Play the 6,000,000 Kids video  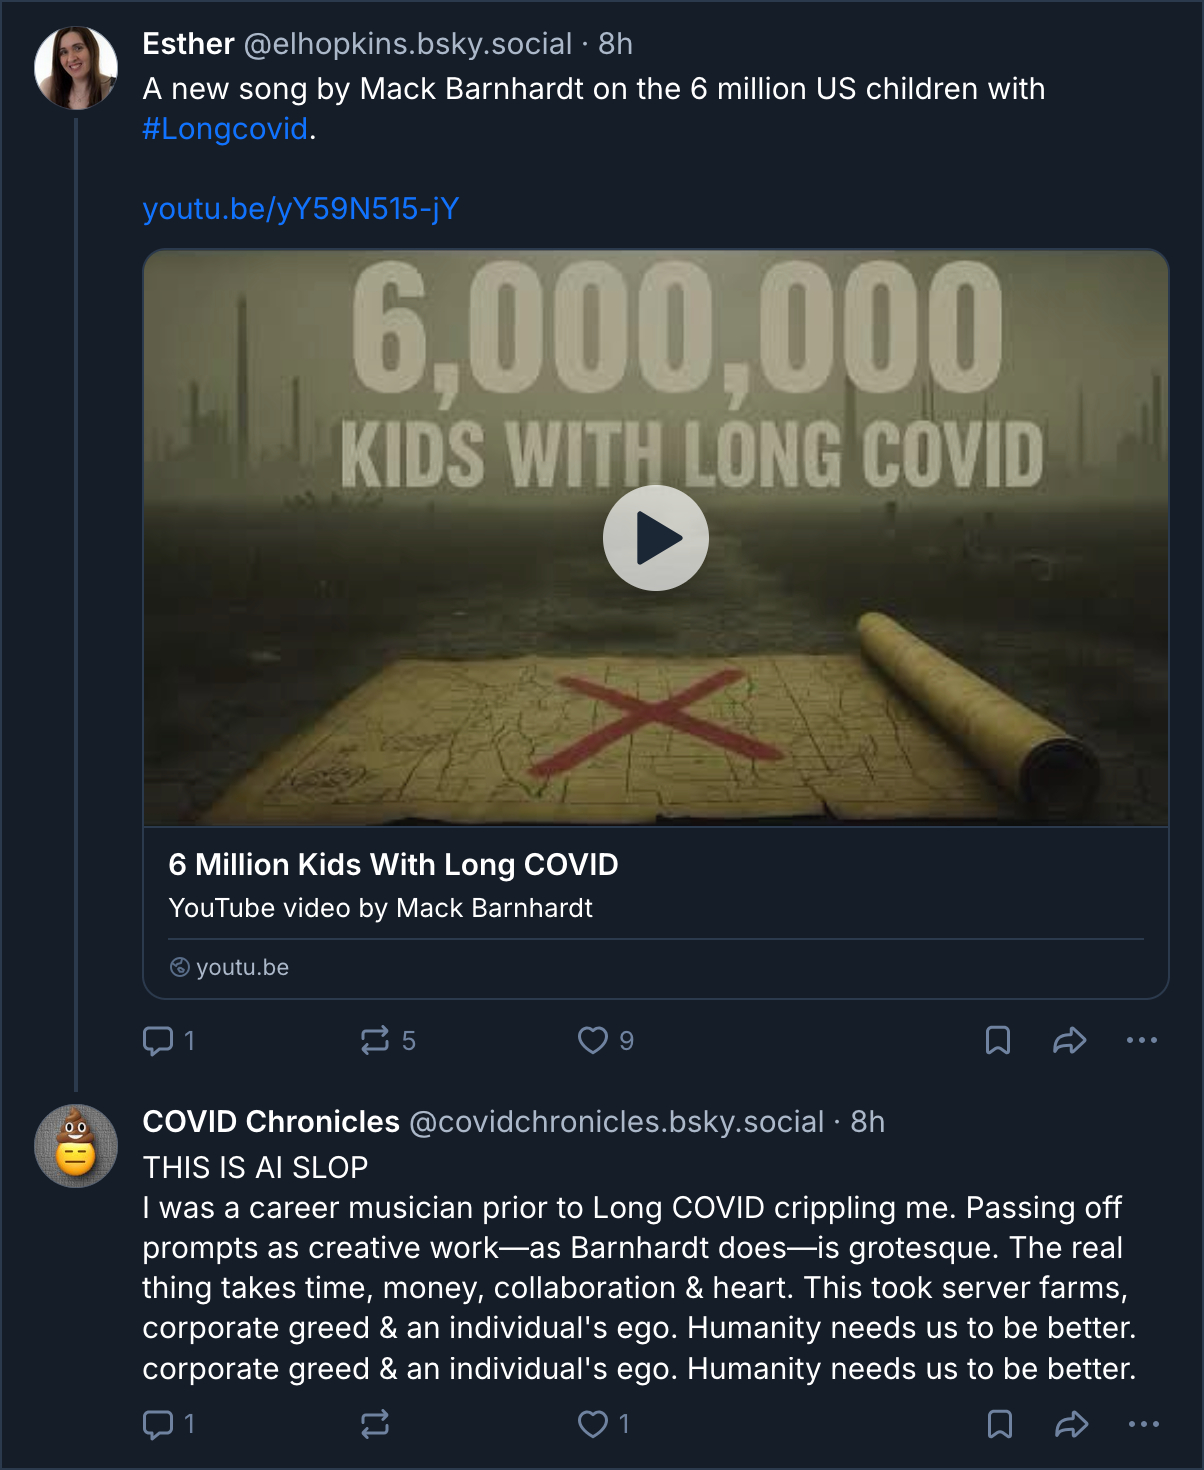(655, 538)
